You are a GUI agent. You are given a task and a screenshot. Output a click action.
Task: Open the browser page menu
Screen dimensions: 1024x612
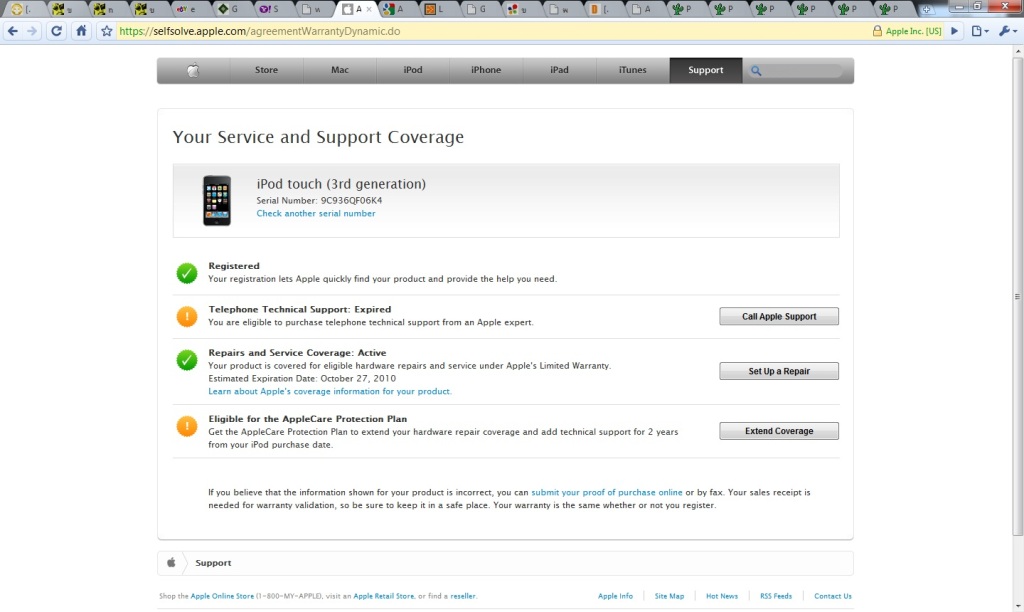[x=978, y=31]
